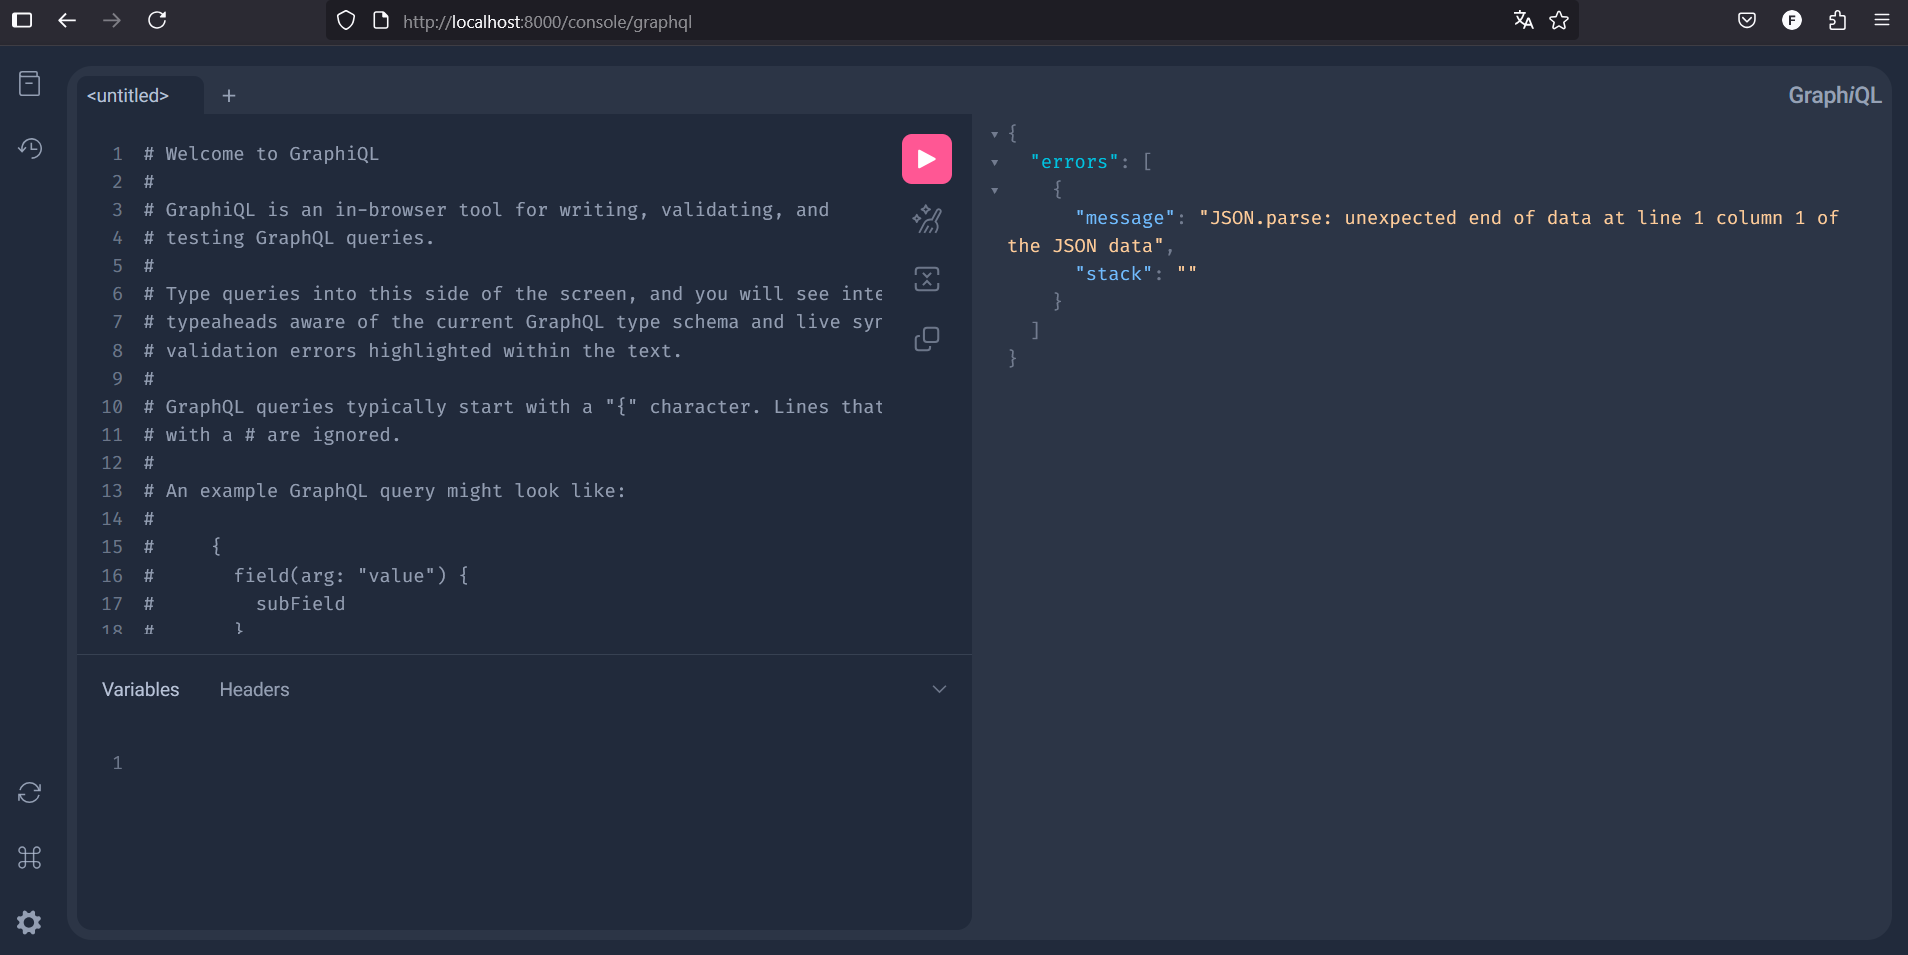Viewport: 1908px width, 955px height.
Task: Collapse the root JSON response object
Action: 995,134
